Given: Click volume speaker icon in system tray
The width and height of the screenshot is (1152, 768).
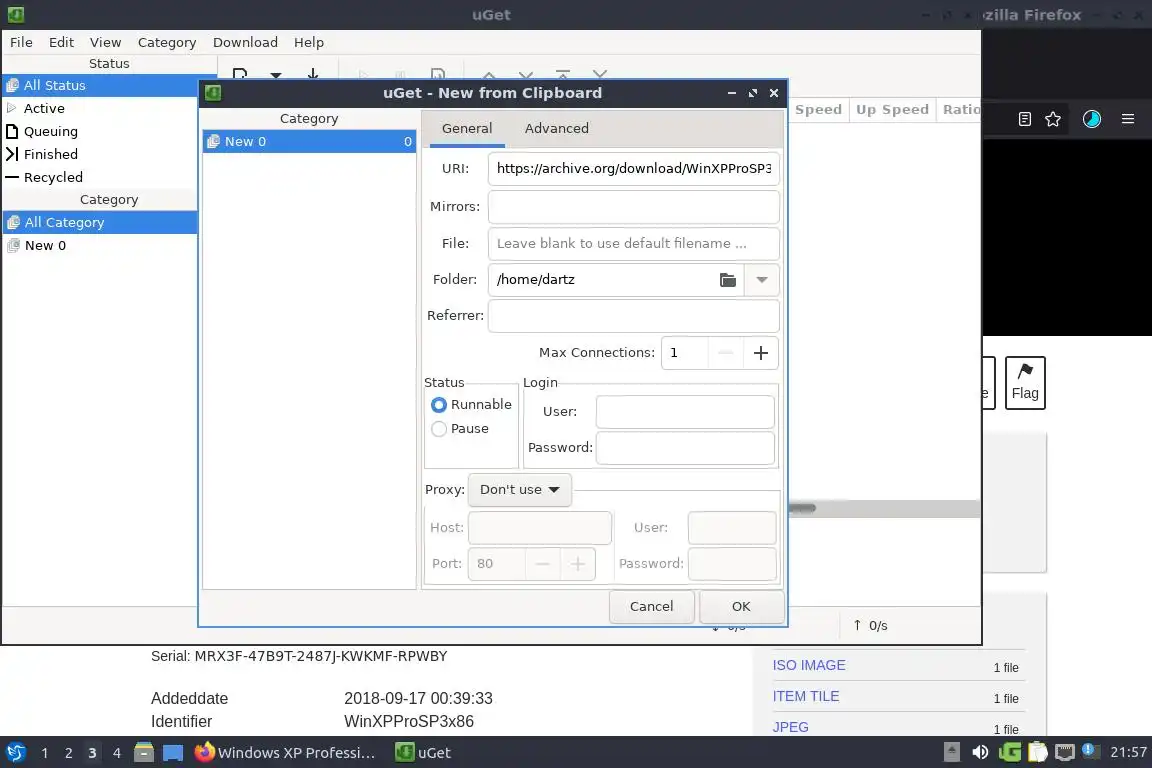Looking at the screenshot, I should (x=980, y=752).
